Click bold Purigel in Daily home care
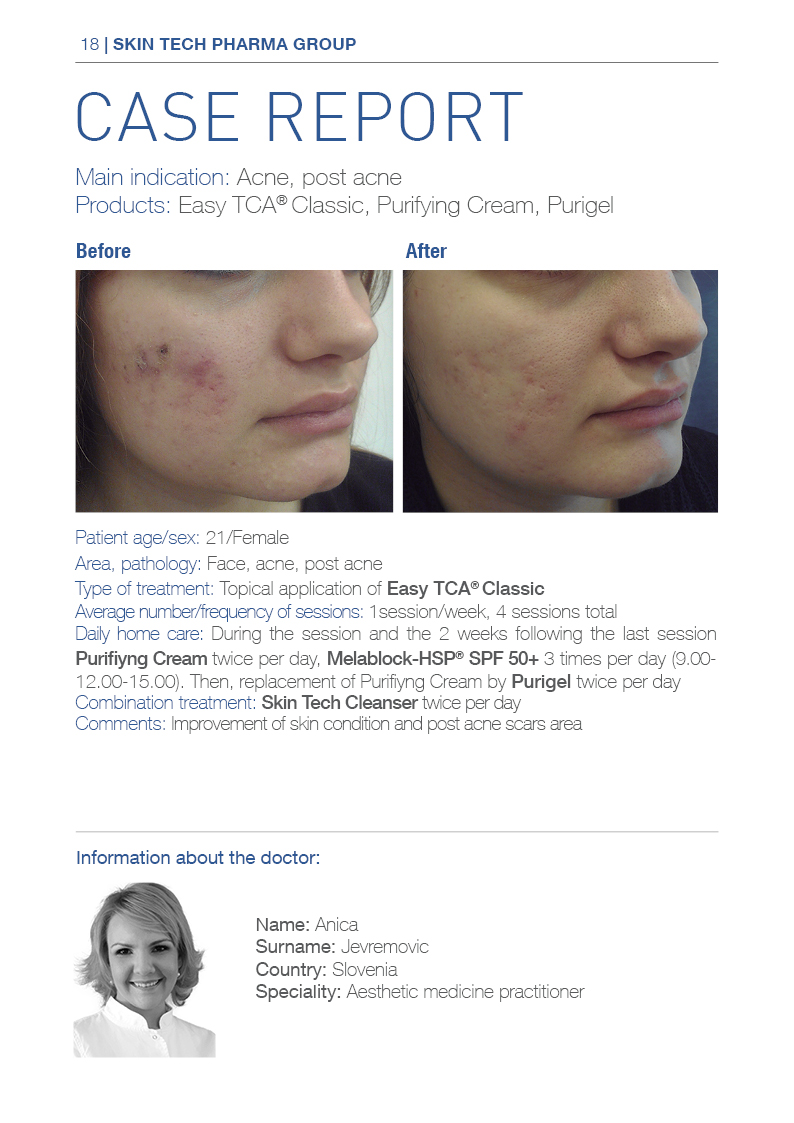794x1123 pixels. [541, 682]
